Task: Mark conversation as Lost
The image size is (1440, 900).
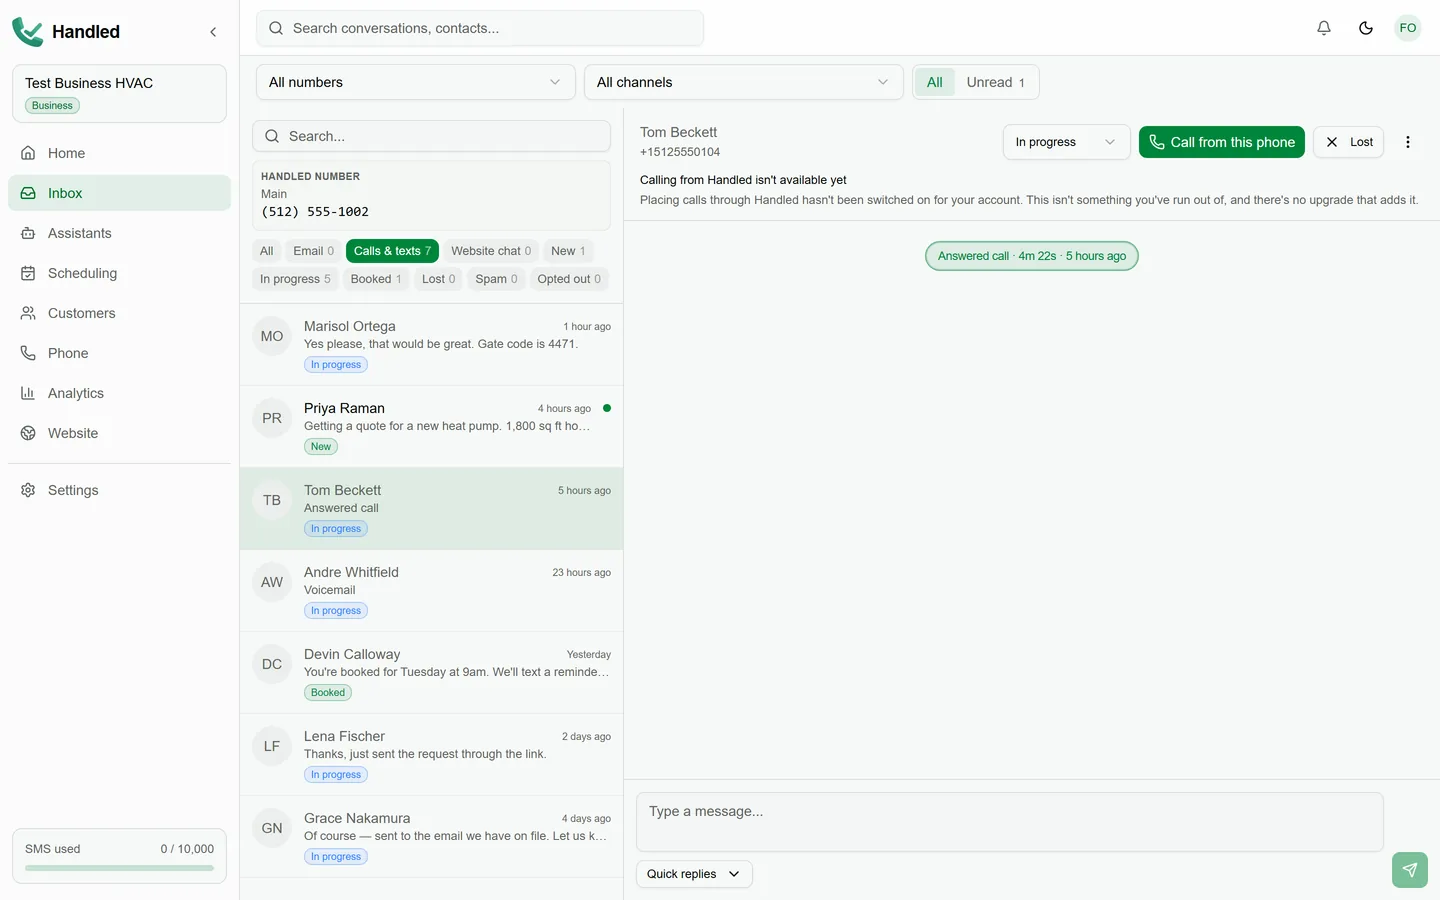Action: click(x=1349, y=142)
